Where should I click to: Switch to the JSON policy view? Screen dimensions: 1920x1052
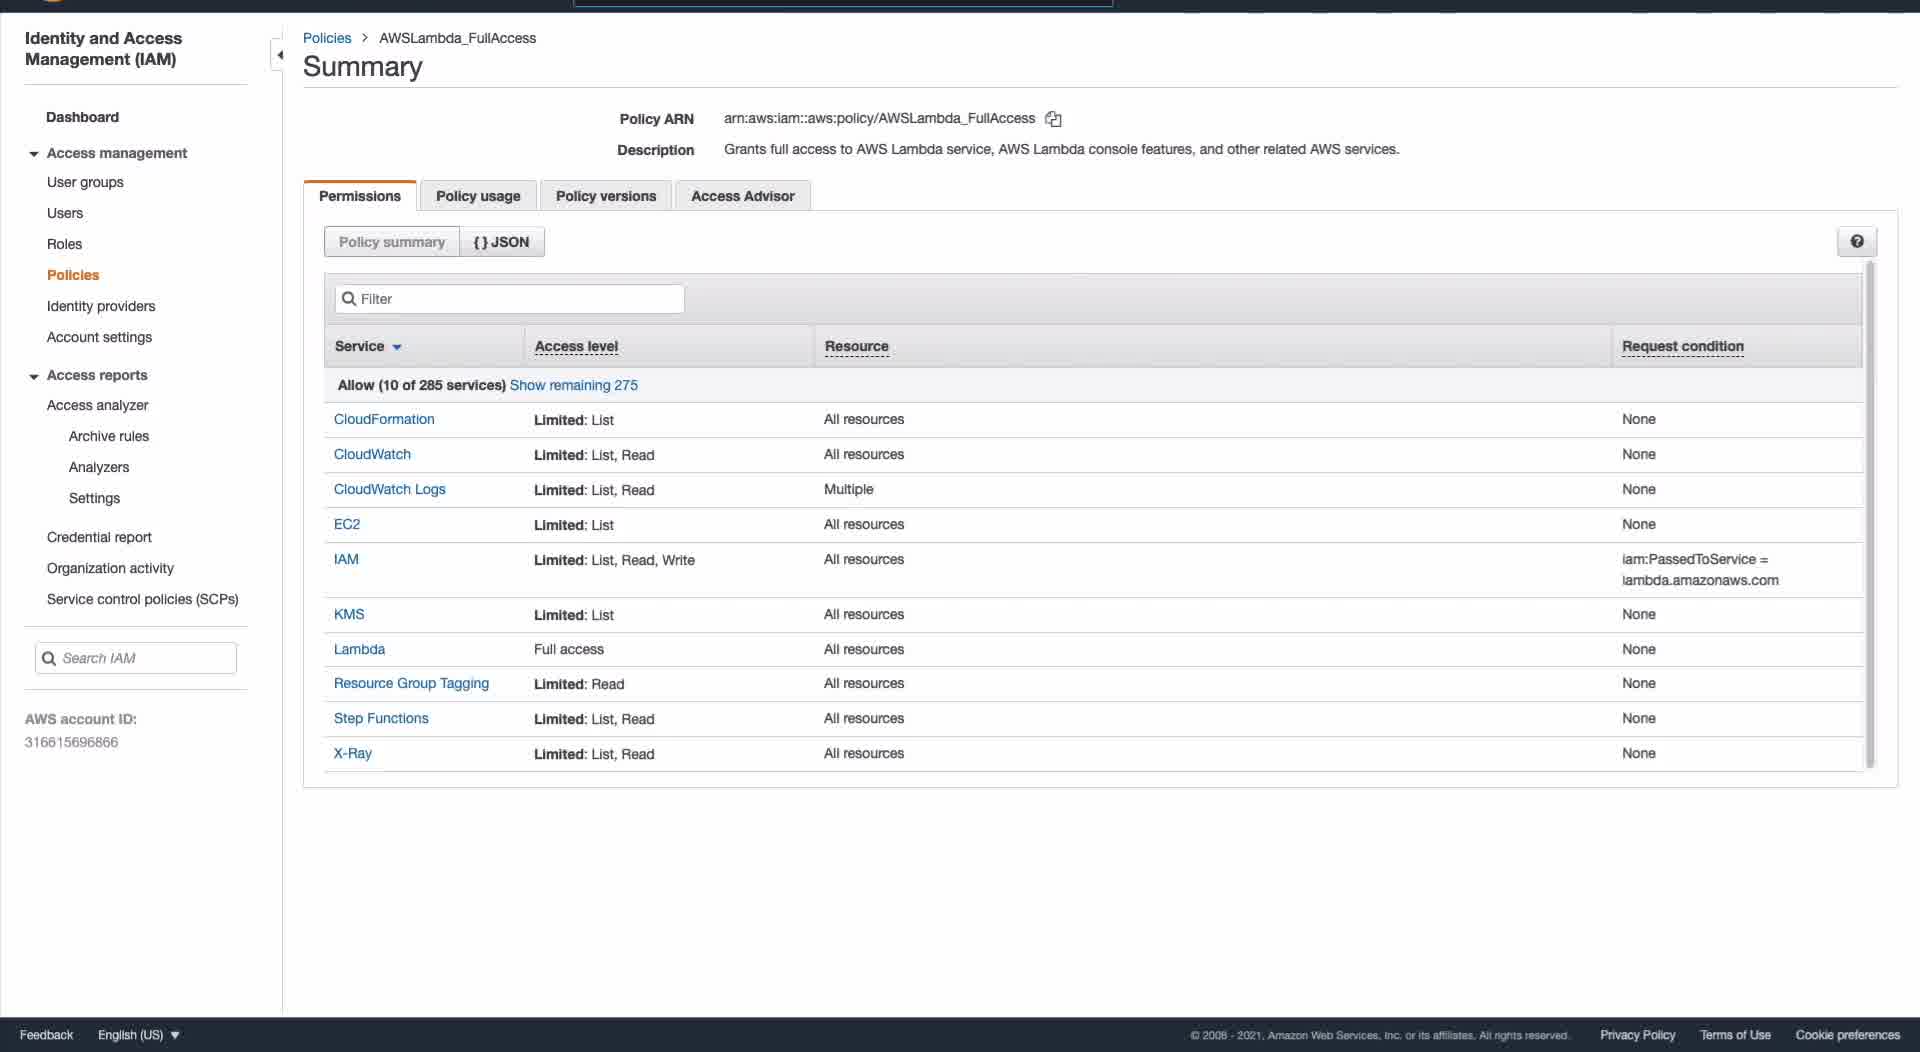(x=502, y=242)
